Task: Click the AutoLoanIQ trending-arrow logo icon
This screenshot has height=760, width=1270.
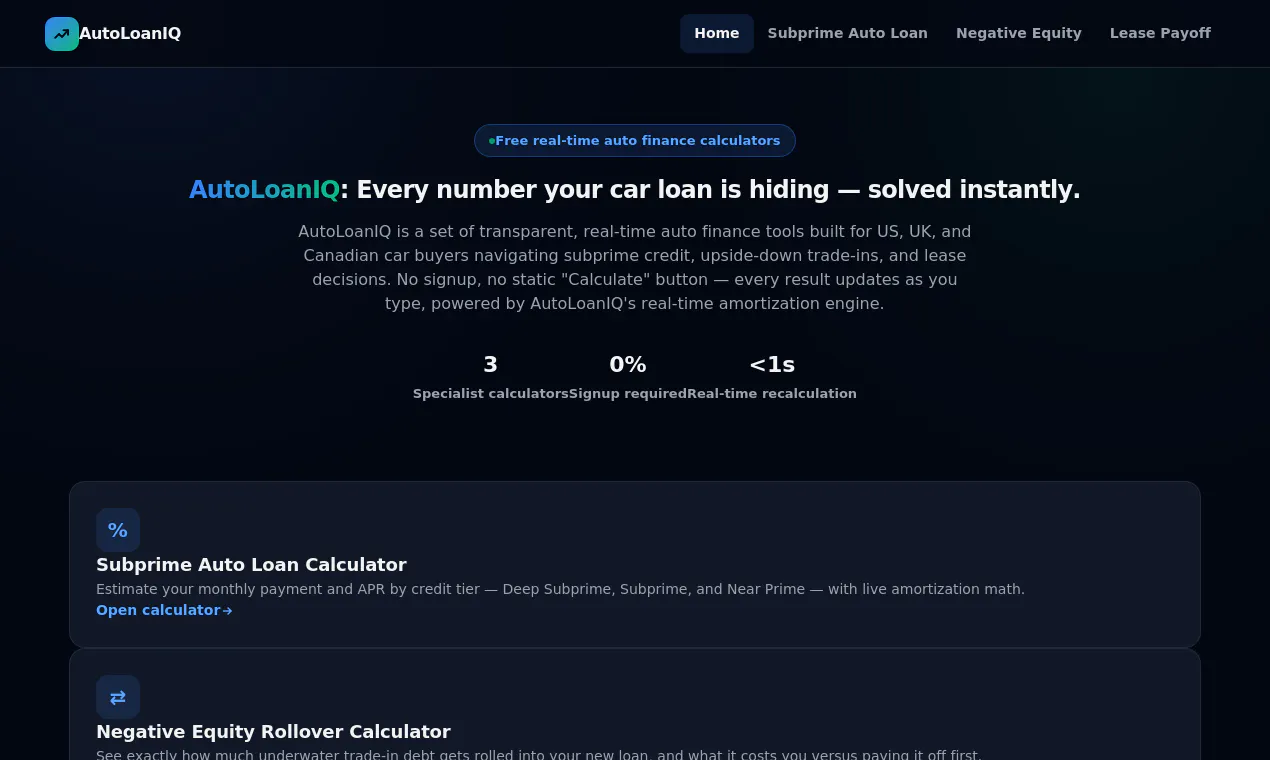Action: tap(62, 34)
